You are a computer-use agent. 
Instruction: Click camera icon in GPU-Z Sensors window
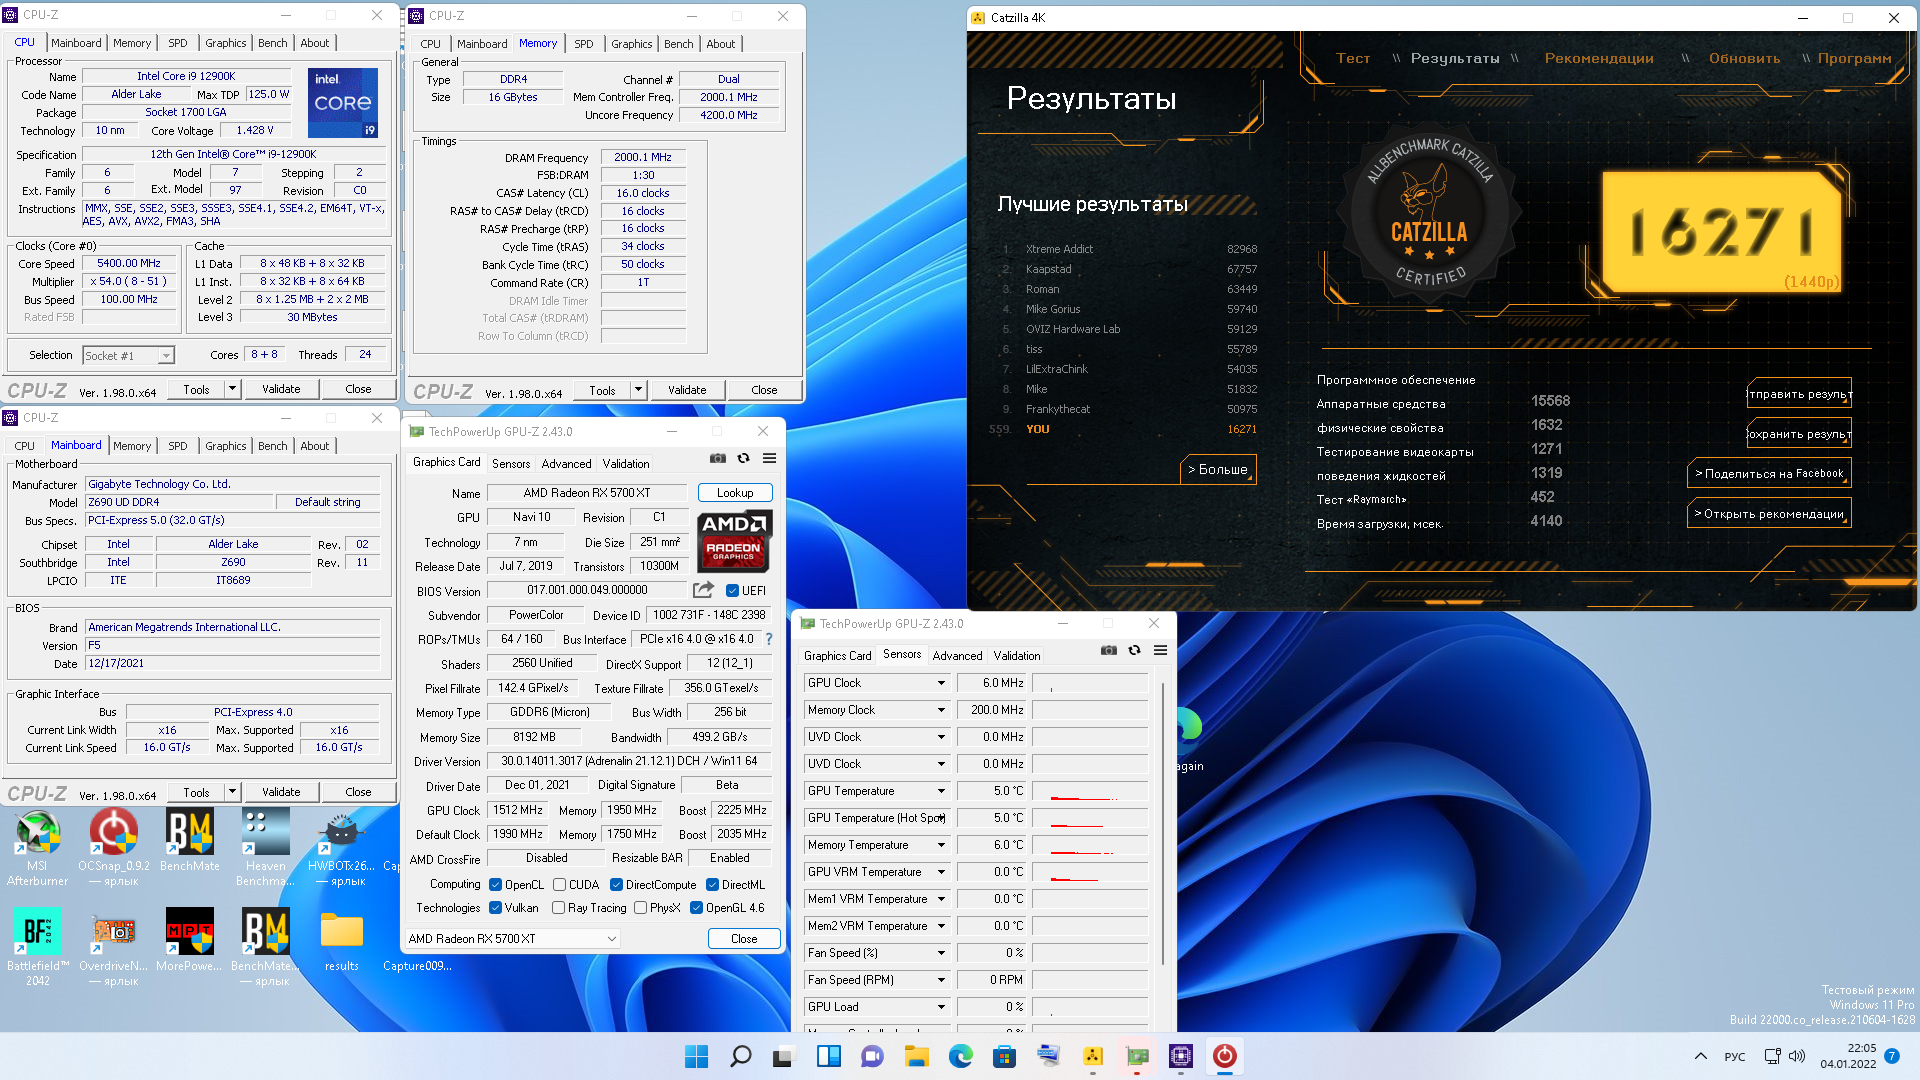[x=1109, y=650]
